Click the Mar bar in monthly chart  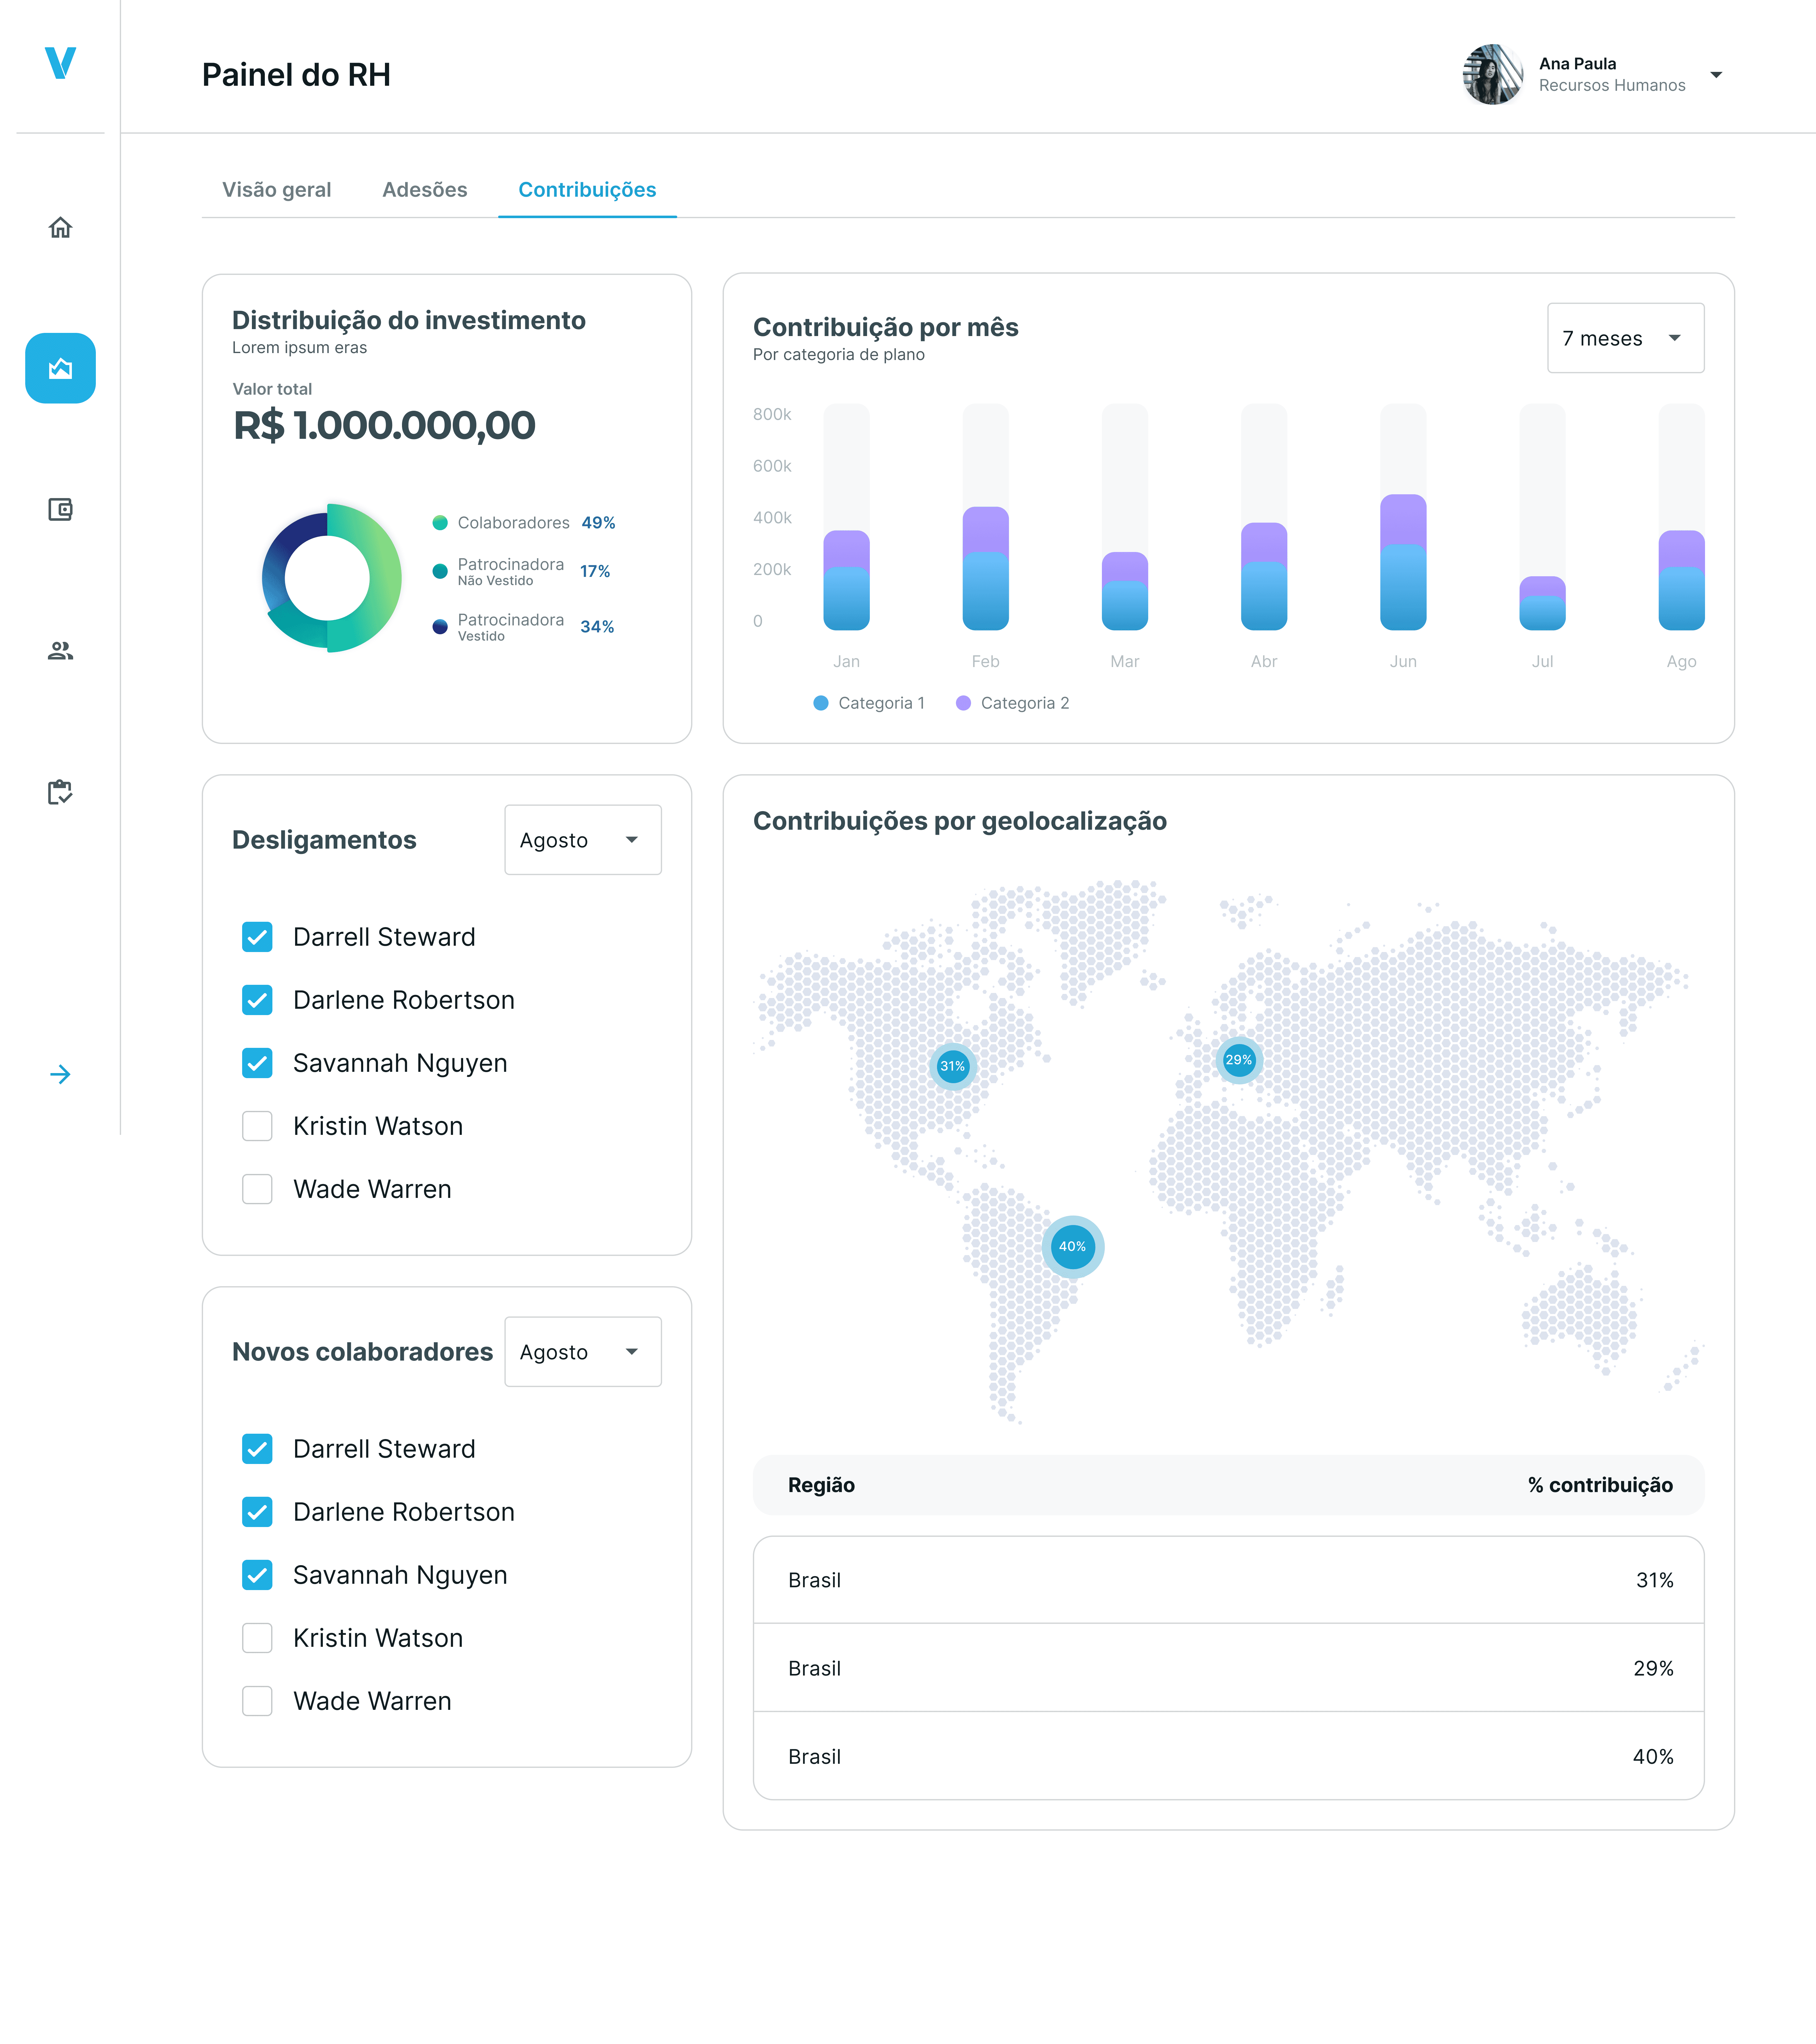1125,591
